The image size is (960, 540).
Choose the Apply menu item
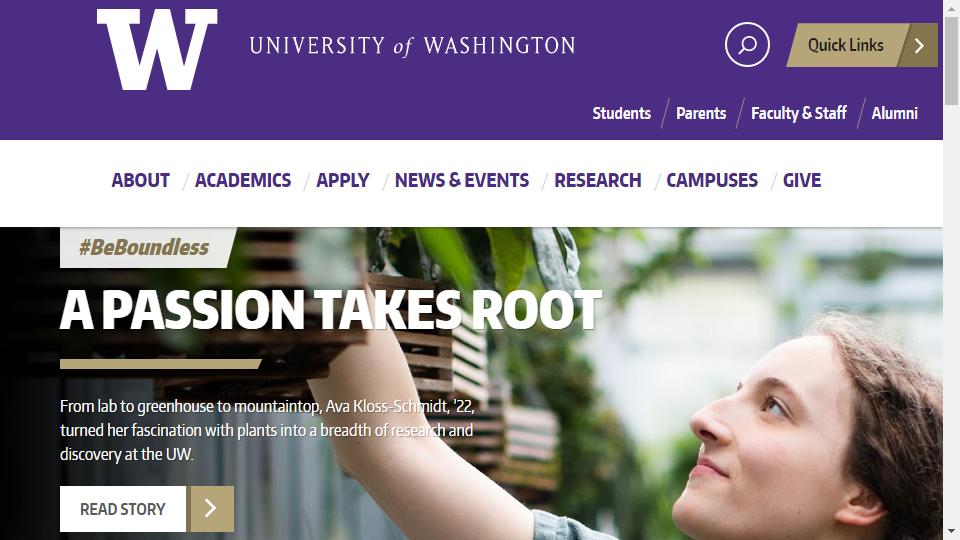[x=343, y=180]
